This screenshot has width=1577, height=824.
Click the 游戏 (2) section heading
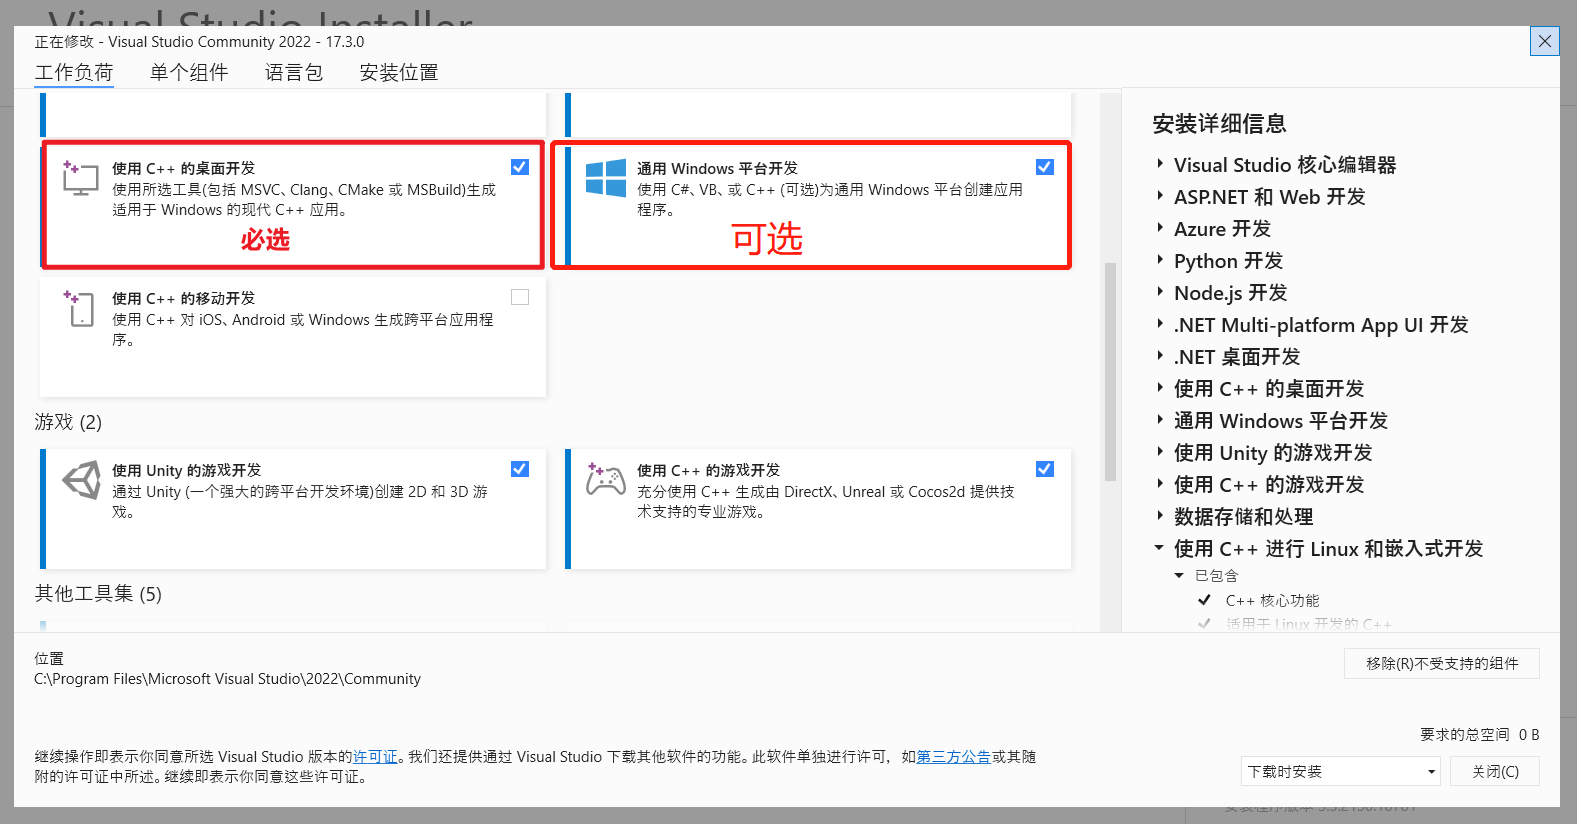click(68, 422)
